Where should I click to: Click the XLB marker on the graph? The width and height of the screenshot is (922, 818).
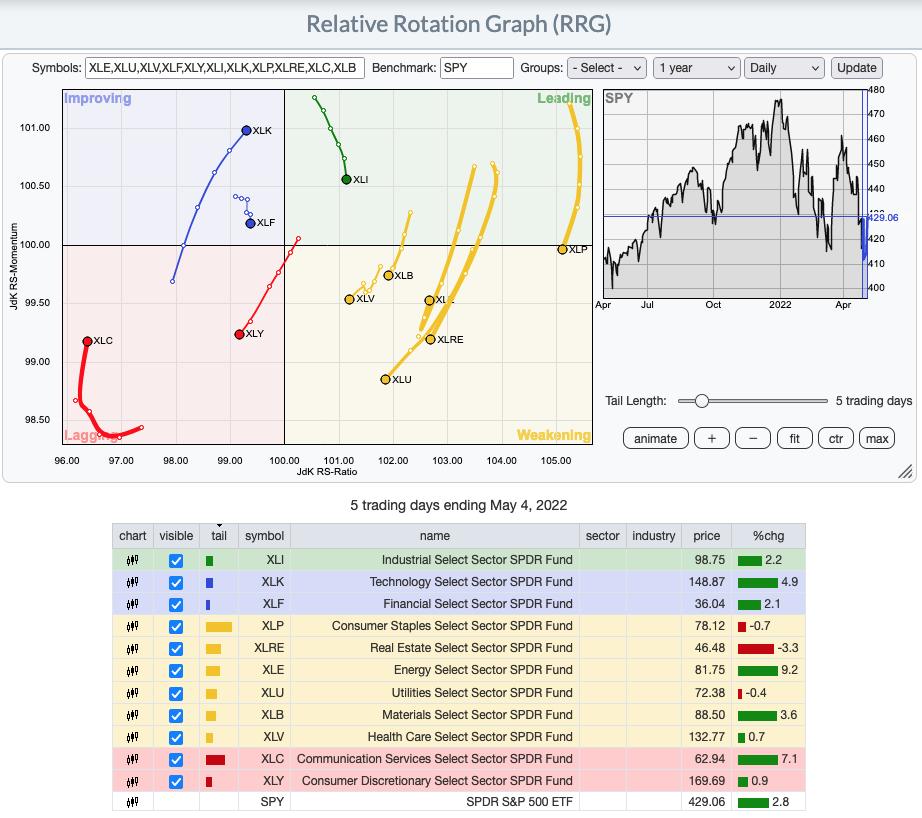click(x=388, y=275)
